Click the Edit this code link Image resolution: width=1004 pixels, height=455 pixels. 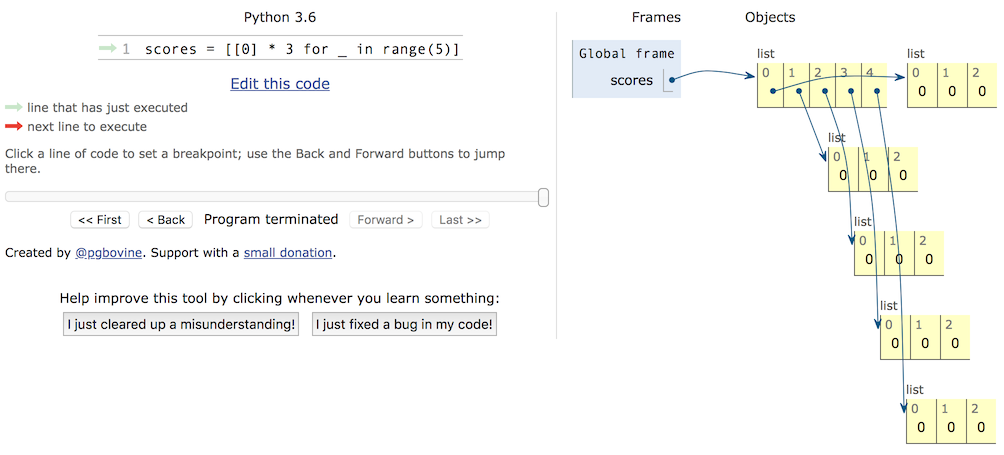tap(280, 84)
